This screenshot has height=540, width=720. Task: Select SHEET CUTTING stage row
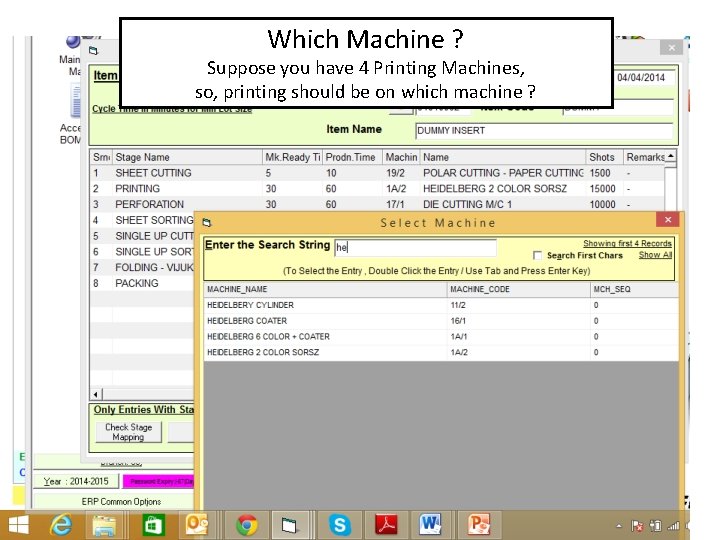click(377, 173)
